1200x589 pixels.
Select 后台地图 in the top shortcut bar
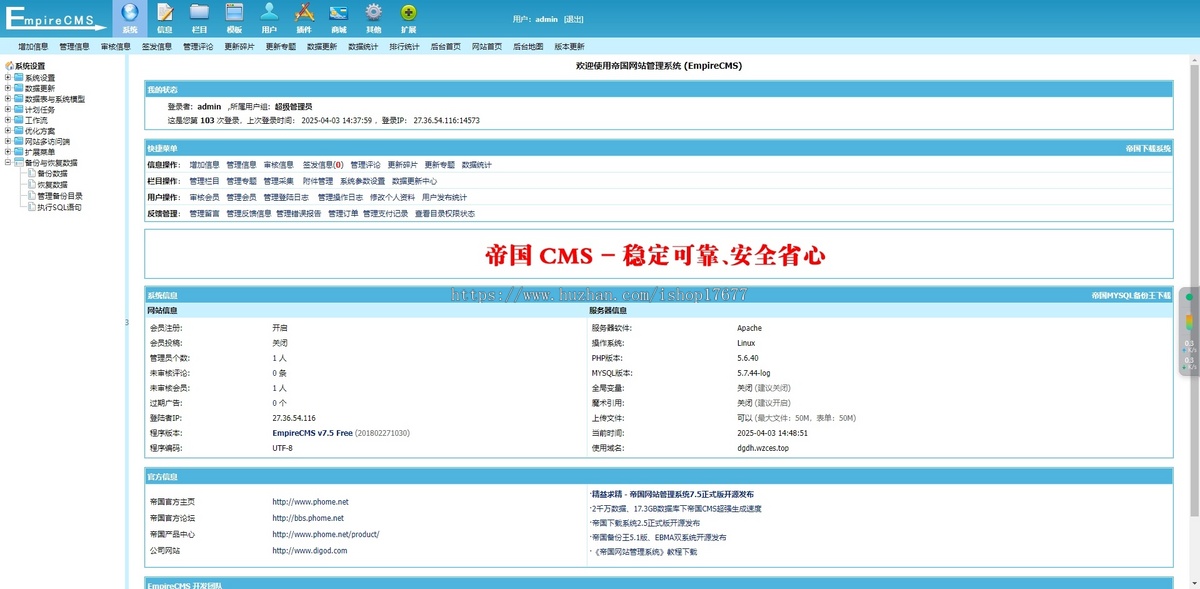point(528,46)
